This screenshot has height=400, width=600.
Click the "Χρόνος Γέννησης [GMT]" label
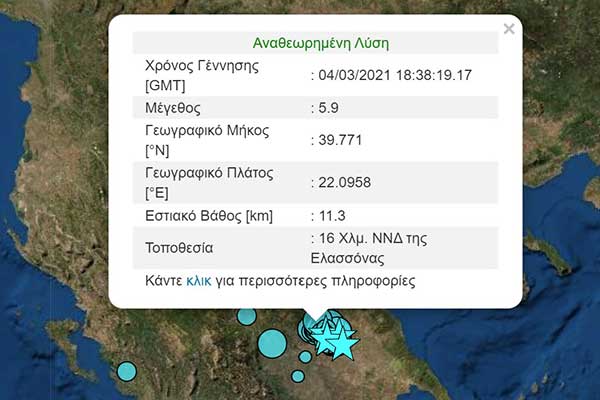pos(202,75)
